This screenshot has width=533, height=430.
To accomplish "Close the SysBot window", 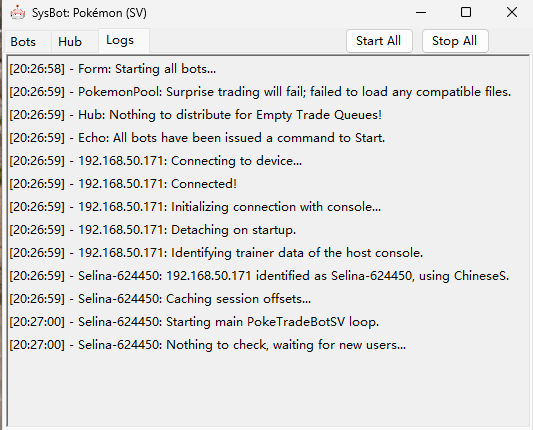I will pyautogui.click(x=512, y=13).
